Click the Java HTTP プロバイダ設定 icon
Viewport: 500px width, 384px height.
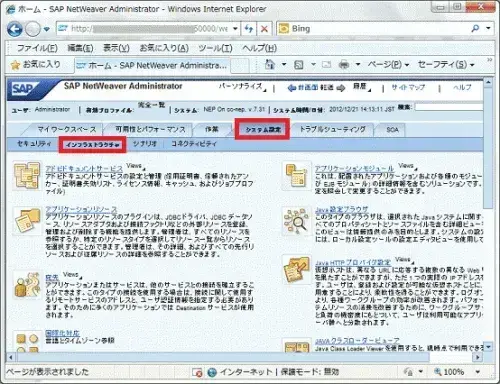tap(296, 270)
